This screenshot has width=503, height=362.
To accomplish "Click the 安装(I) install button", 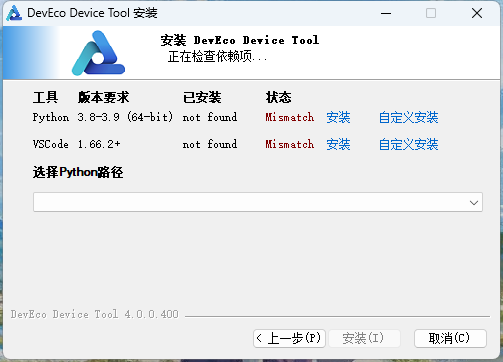I will (364, 338).
